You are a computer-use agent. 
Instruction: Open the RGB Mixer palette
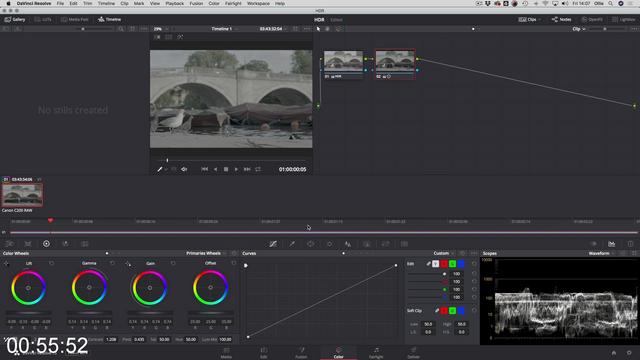pos(65,244)
